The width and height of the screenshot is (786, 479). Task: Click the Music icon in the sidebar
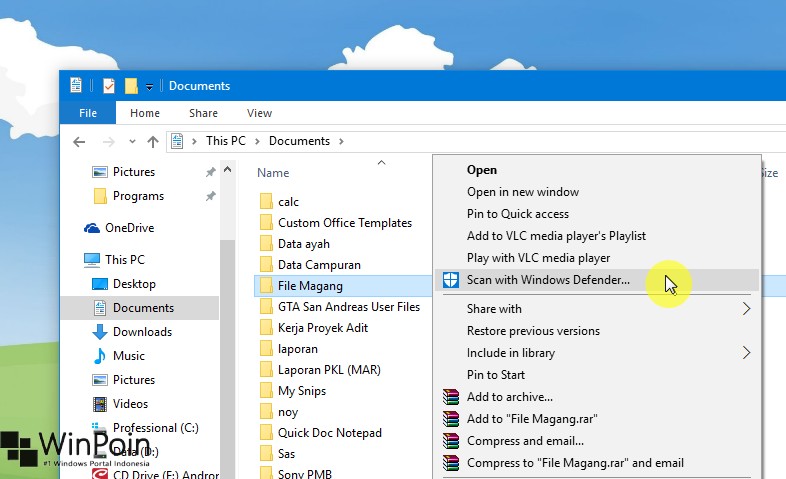click(x=100, y=356)
